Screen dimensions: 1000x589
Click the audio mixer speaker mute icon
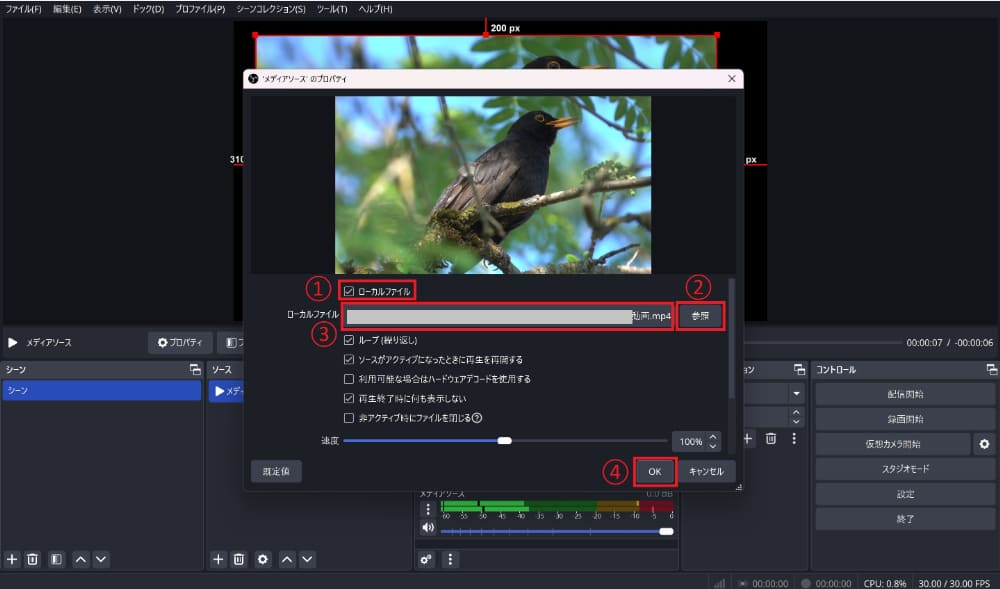pyautogui.click(x=428, y=528)
